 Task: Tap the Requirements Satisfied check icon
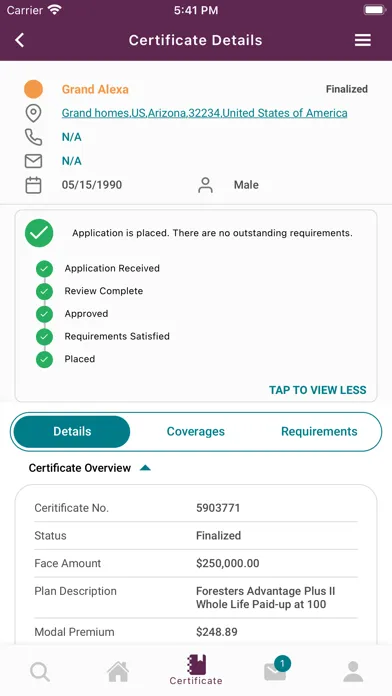pos(44,337)
